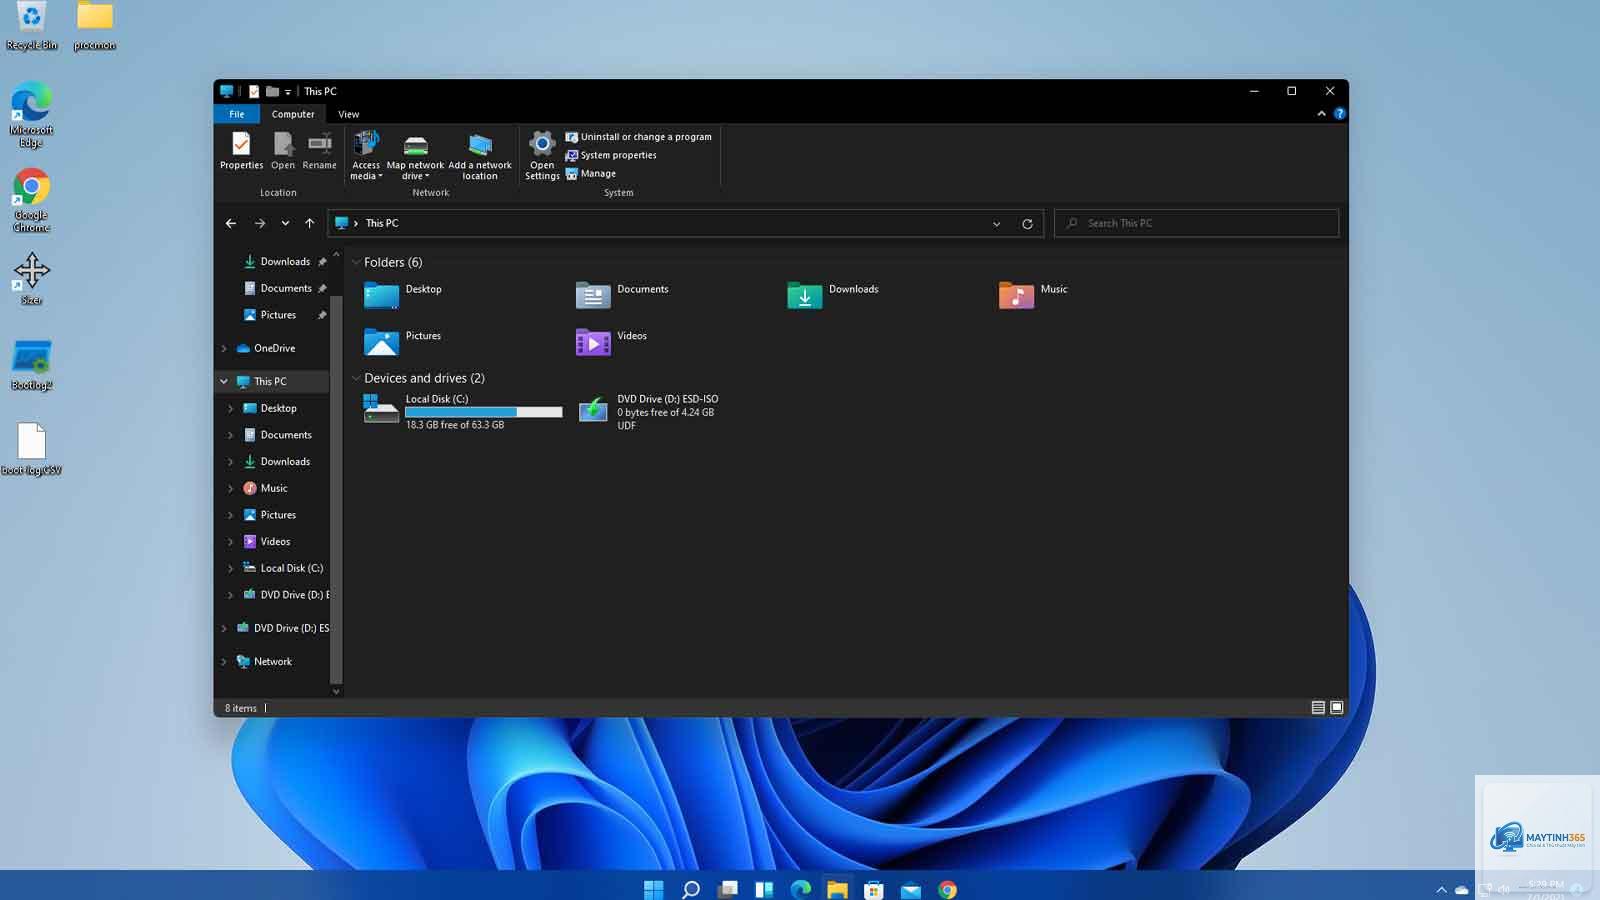Screen dimensions: 1600x900
Task: Switch to the Computer ribbon tab
Action: point(293,114)
